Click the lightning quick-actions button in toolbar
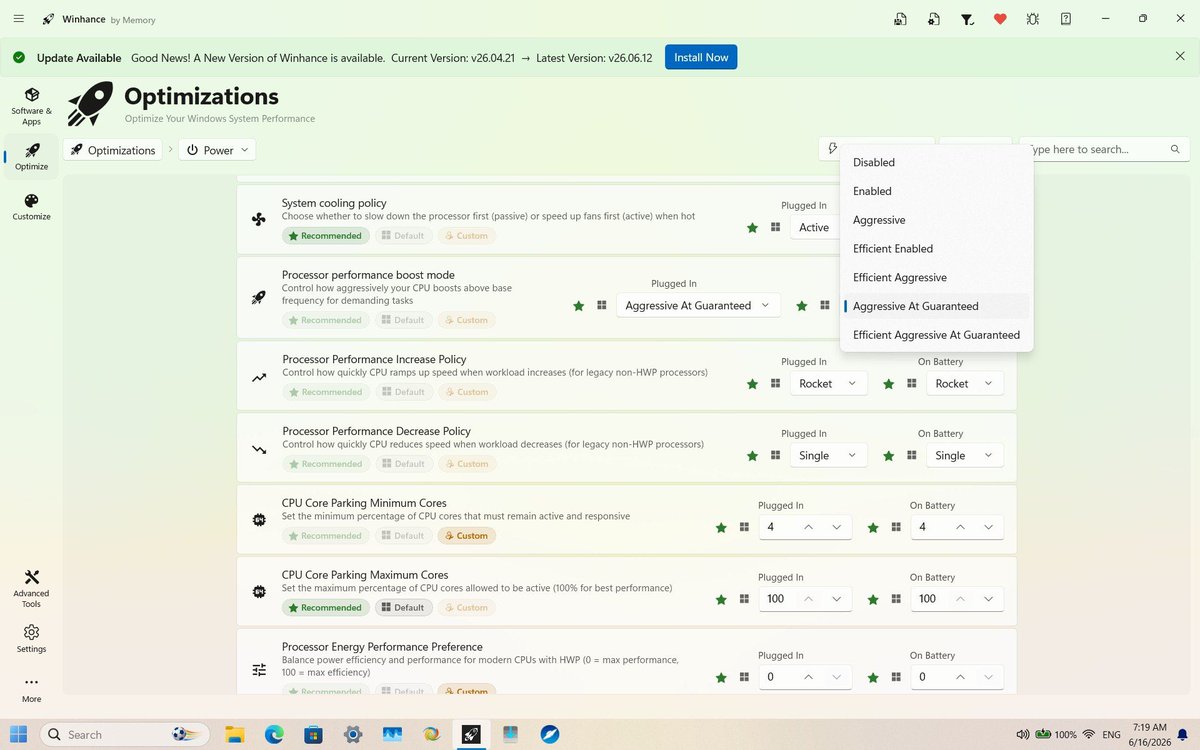The height and width of the screenshot is (750, 1200). coord(832,149)
